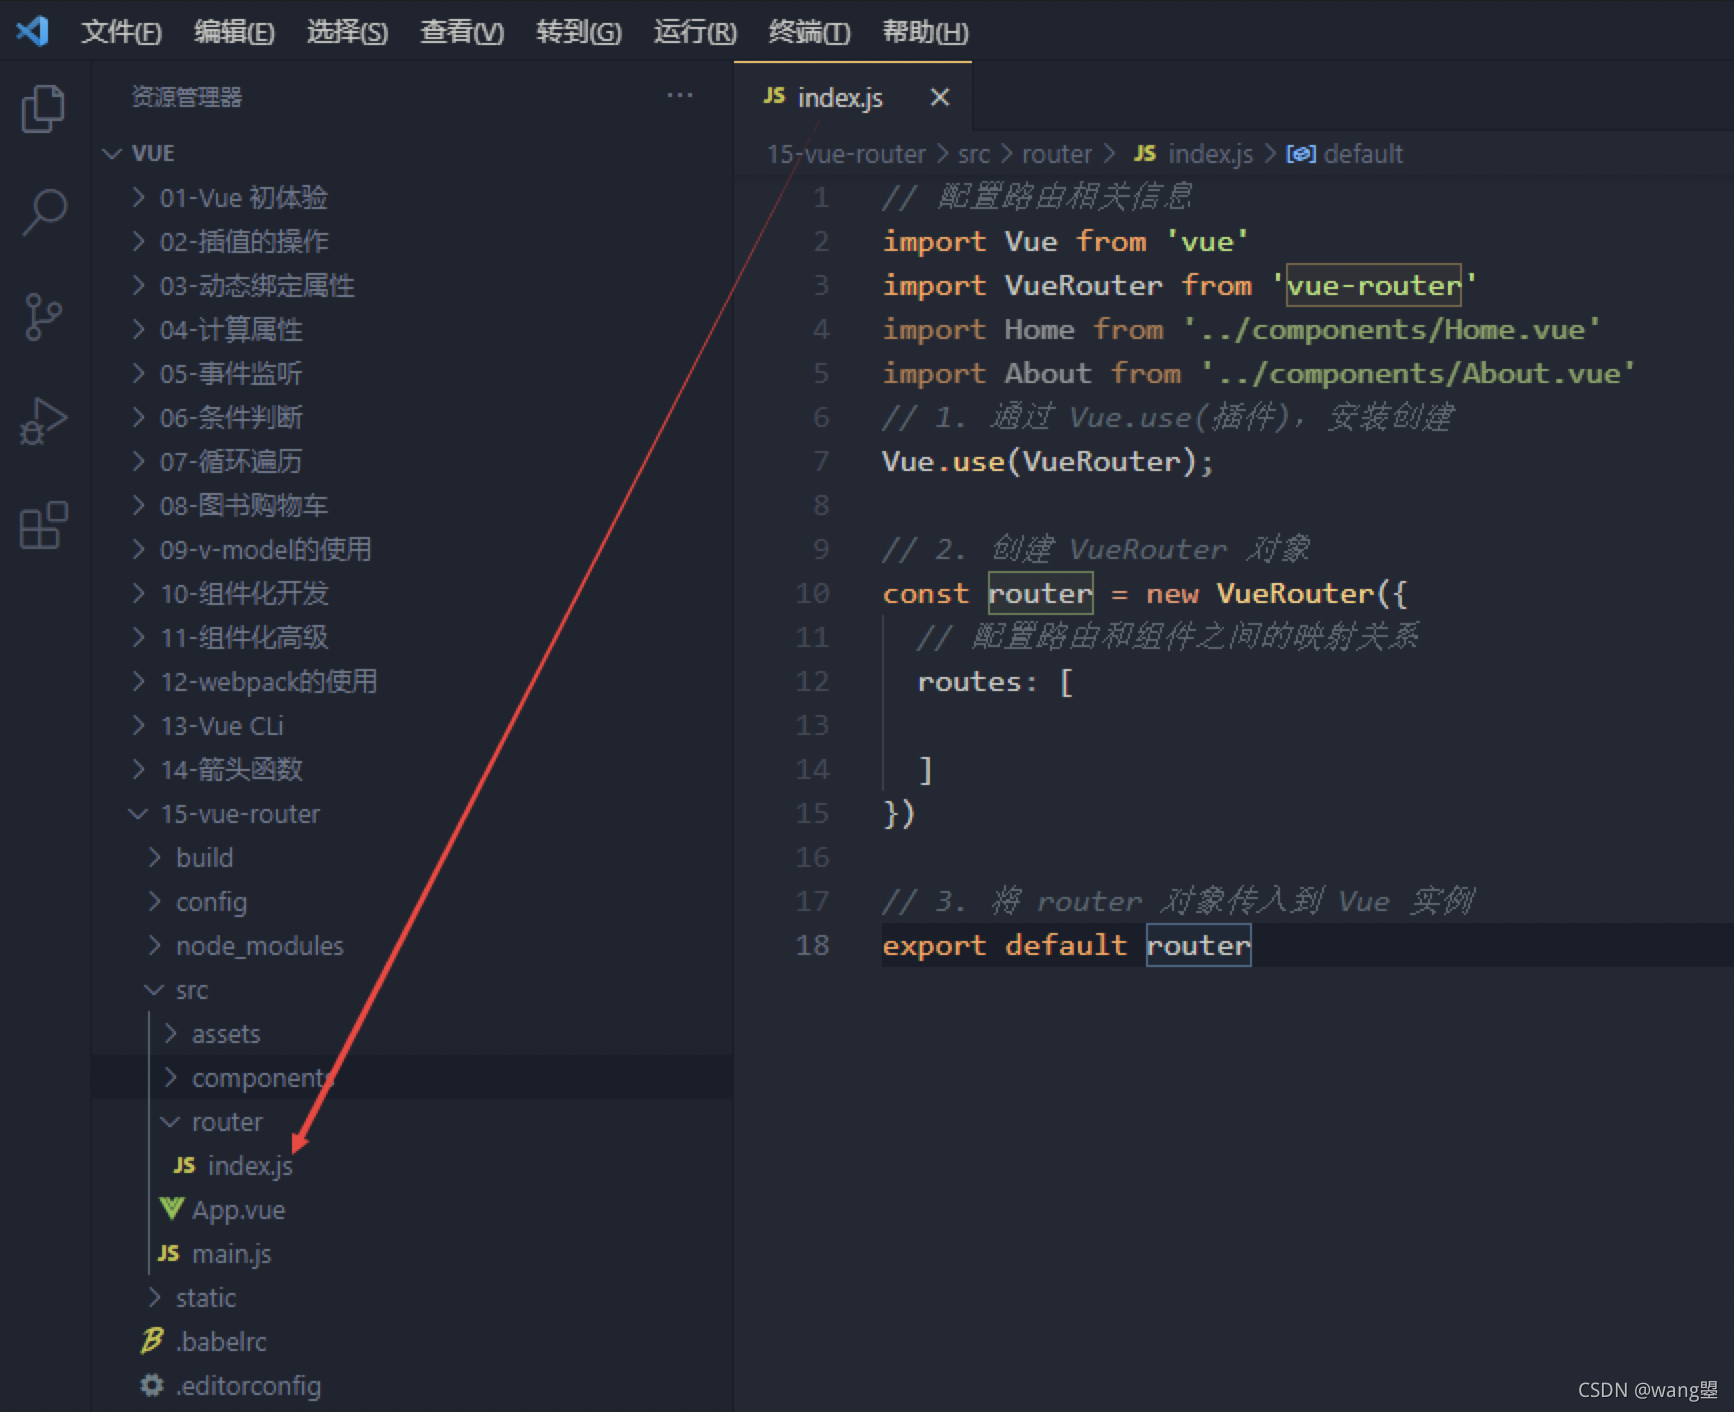Click the Vue icon beside App.vue
The image size is (1734, 1412).
(171, 1209)
